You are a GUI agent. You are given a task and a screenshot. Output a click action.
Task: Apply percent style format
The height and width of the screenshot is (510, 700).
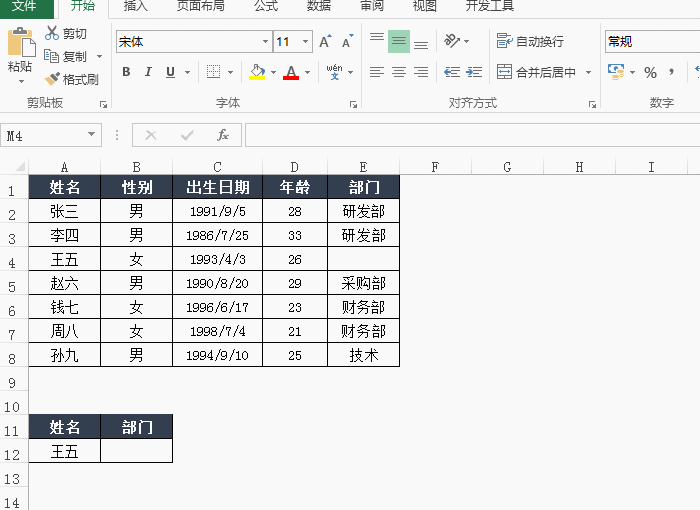coord(650,72)
